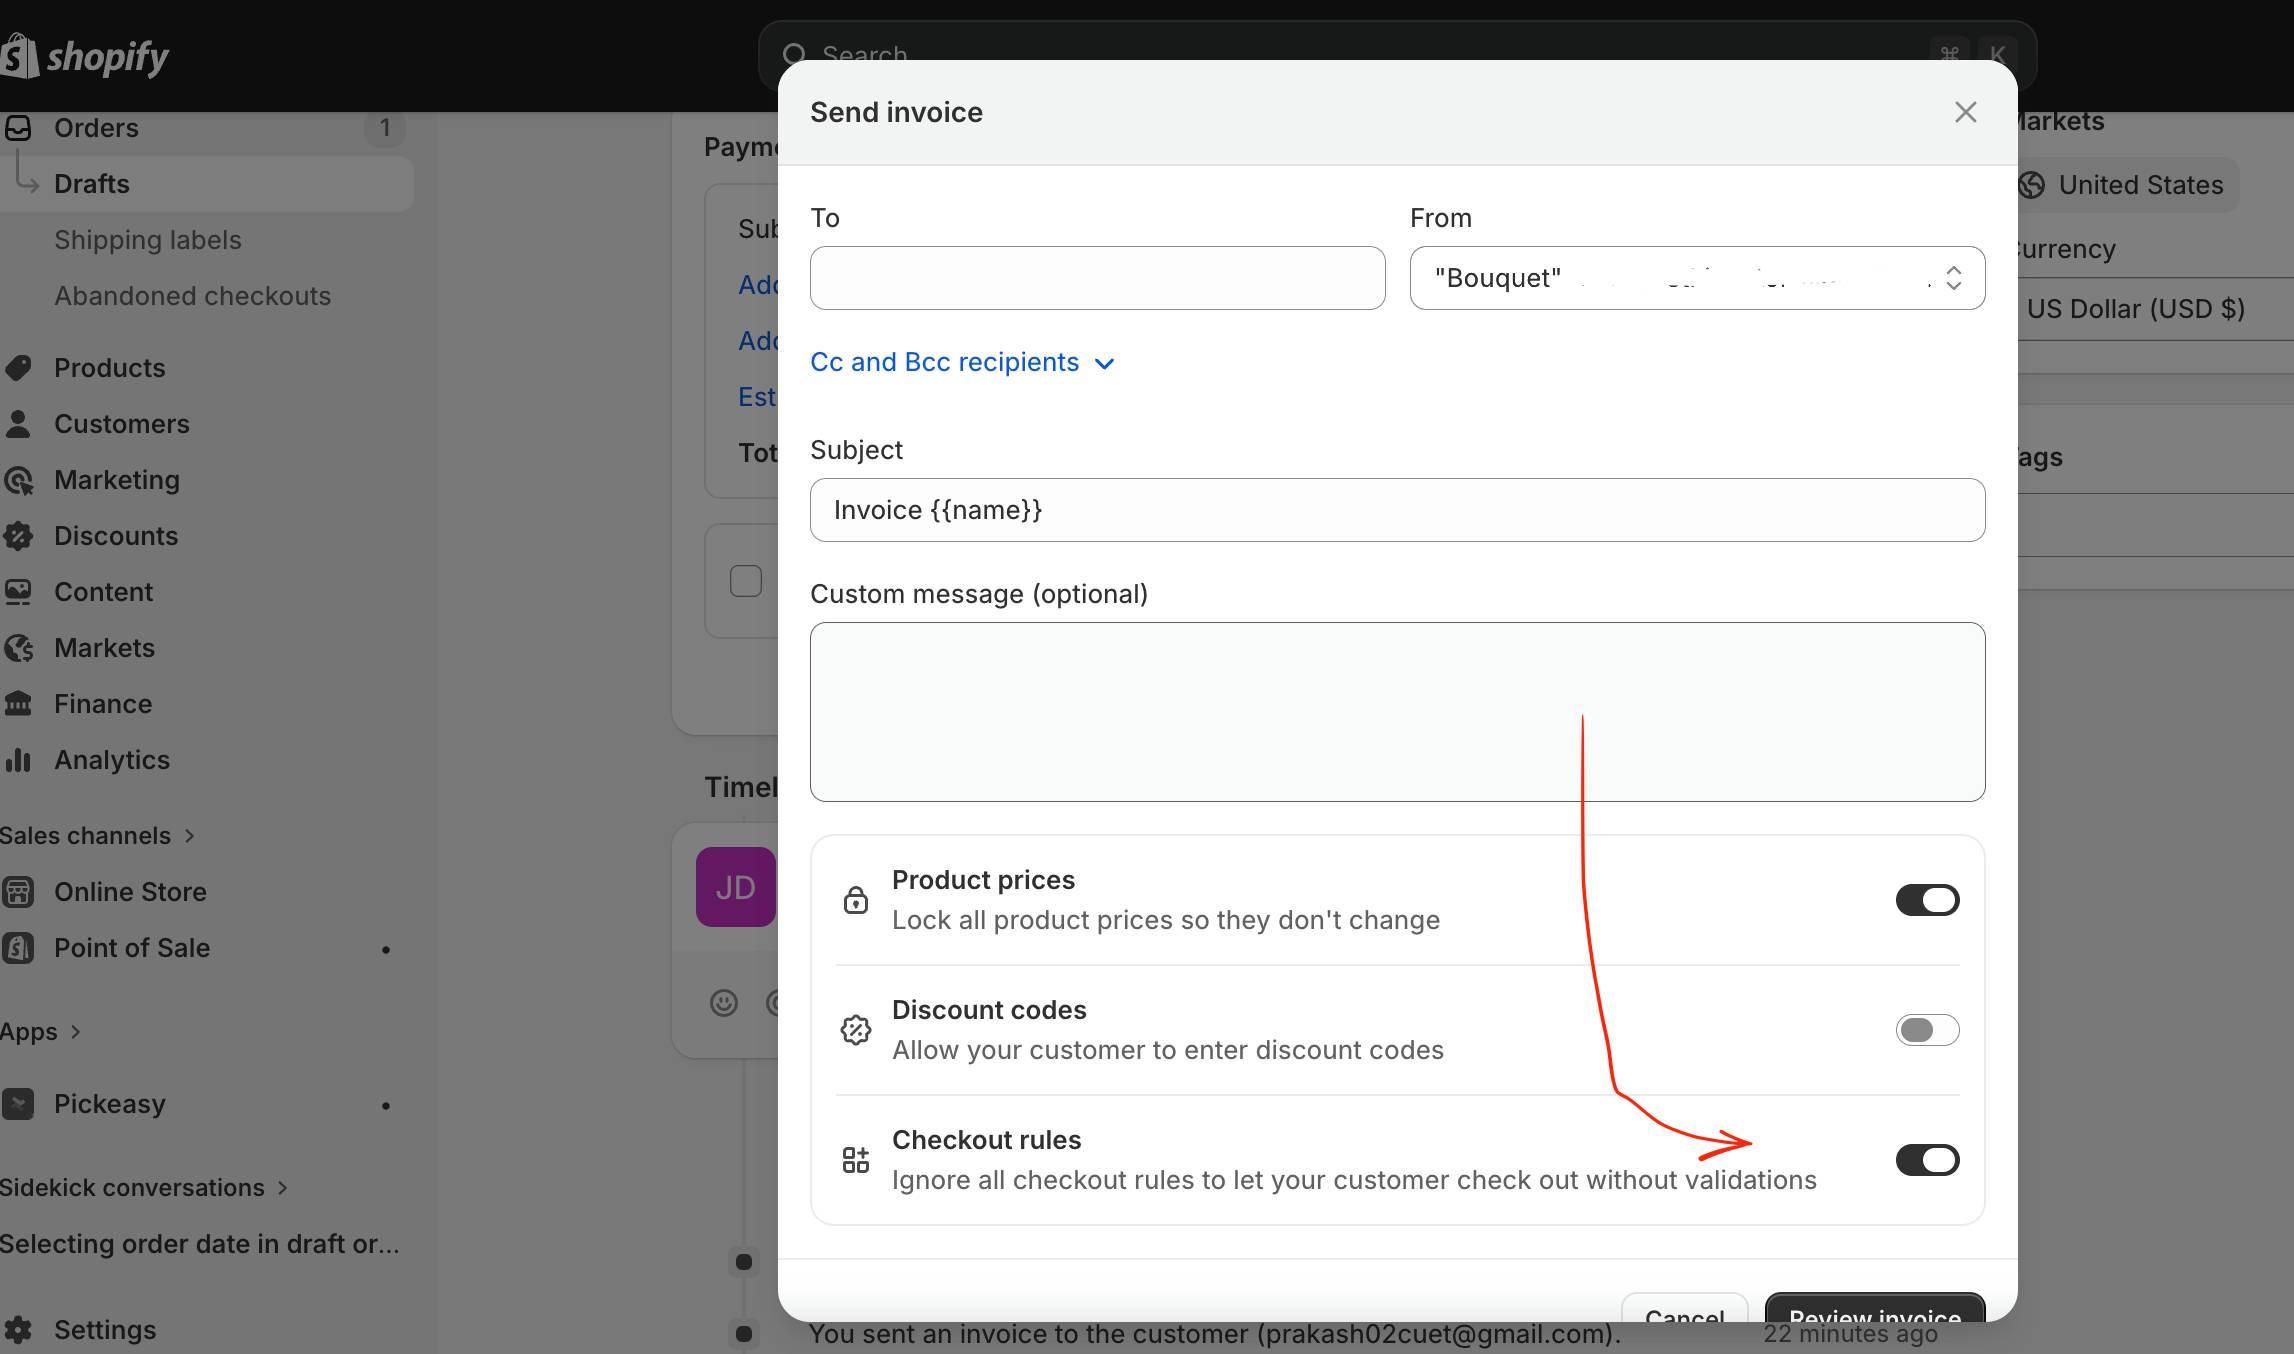
Task: Click the Shopify logo
Action: [86, 56]
